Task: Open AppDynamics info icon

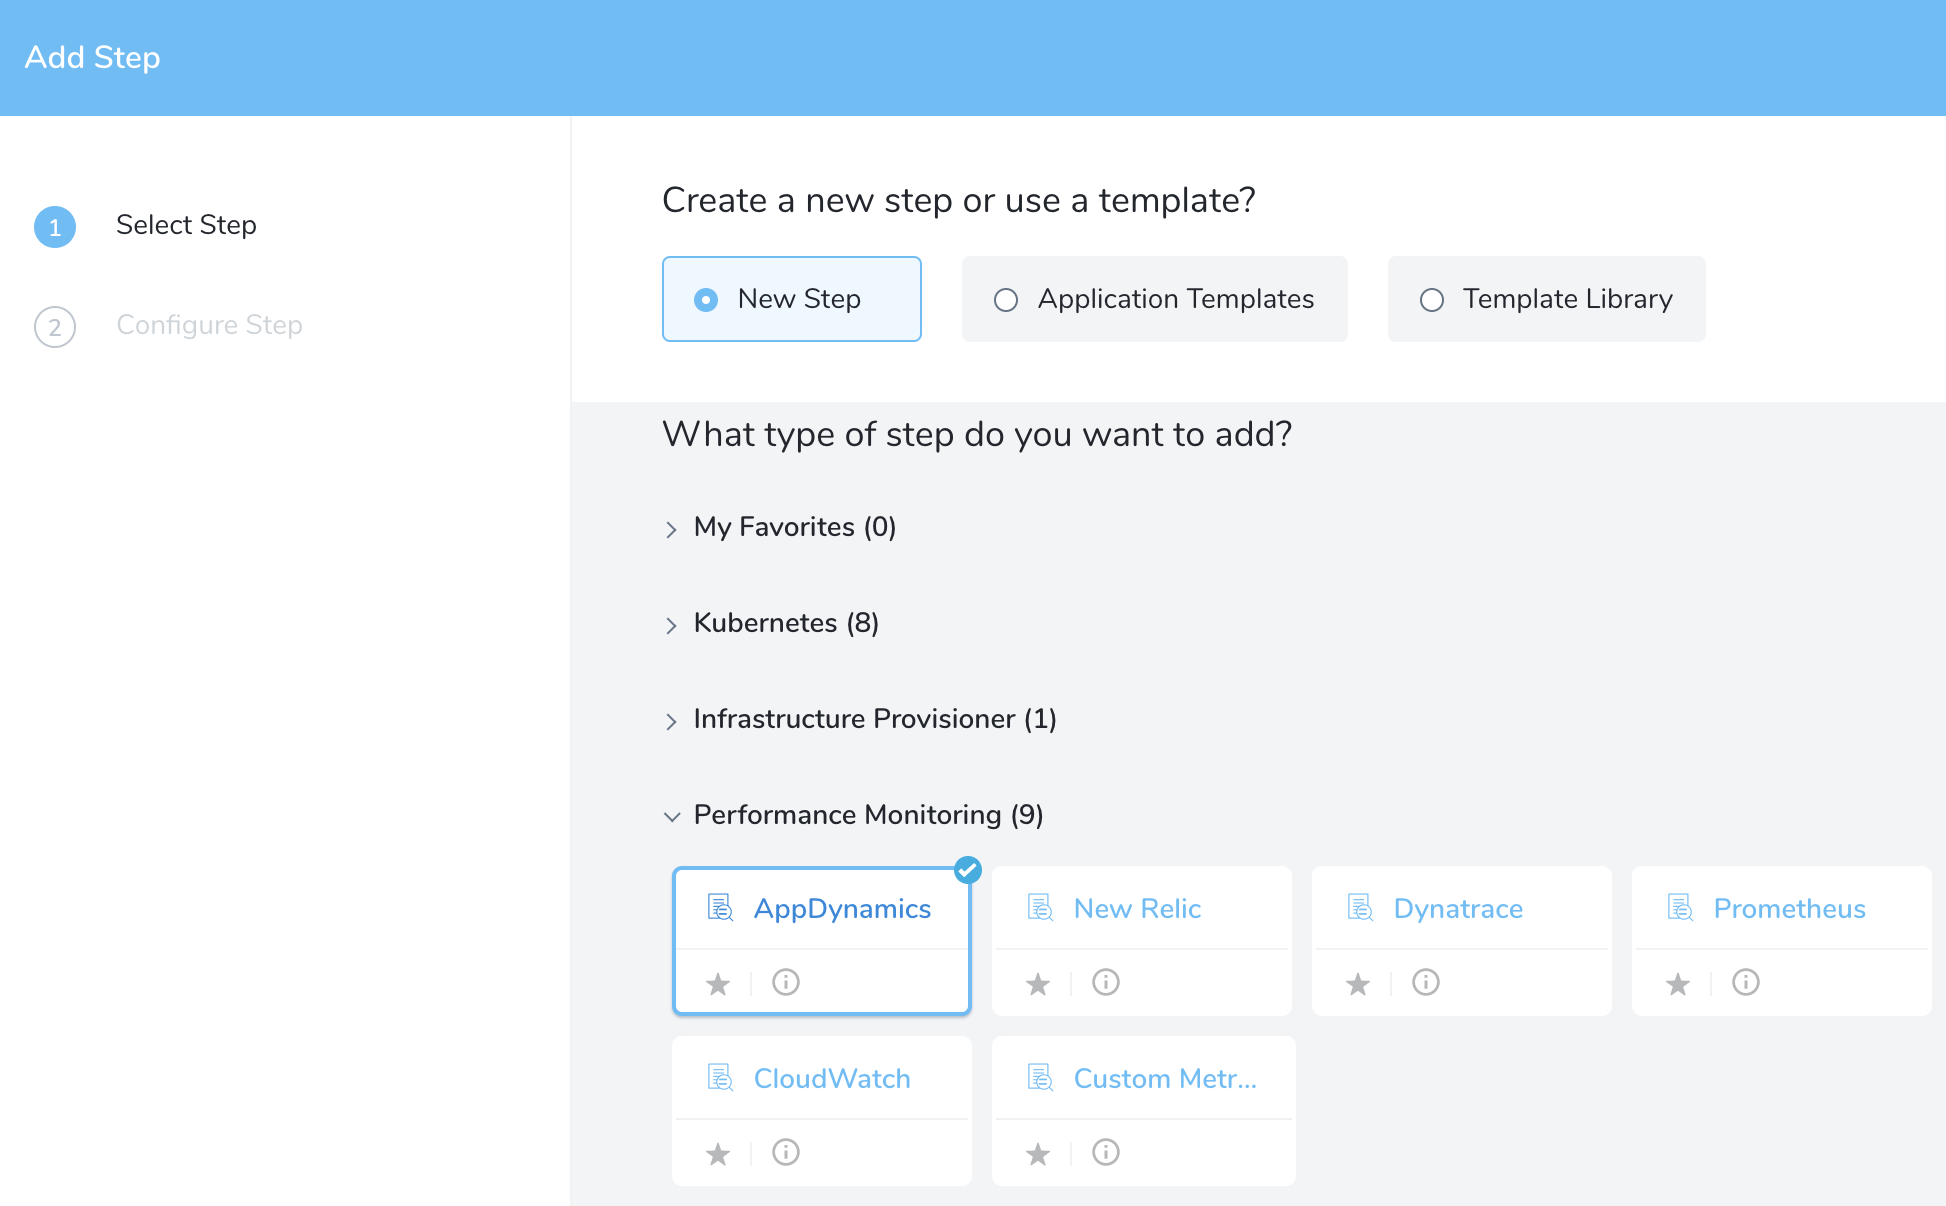Action: click(x=786, y=982)
